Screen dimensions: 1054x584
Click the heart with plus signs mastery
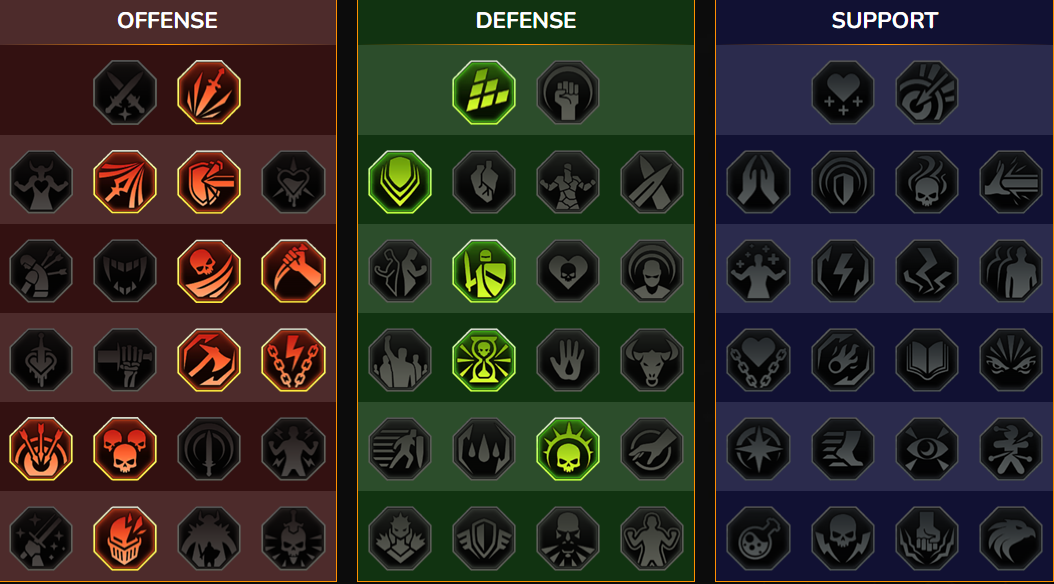(x=843, y=93)
